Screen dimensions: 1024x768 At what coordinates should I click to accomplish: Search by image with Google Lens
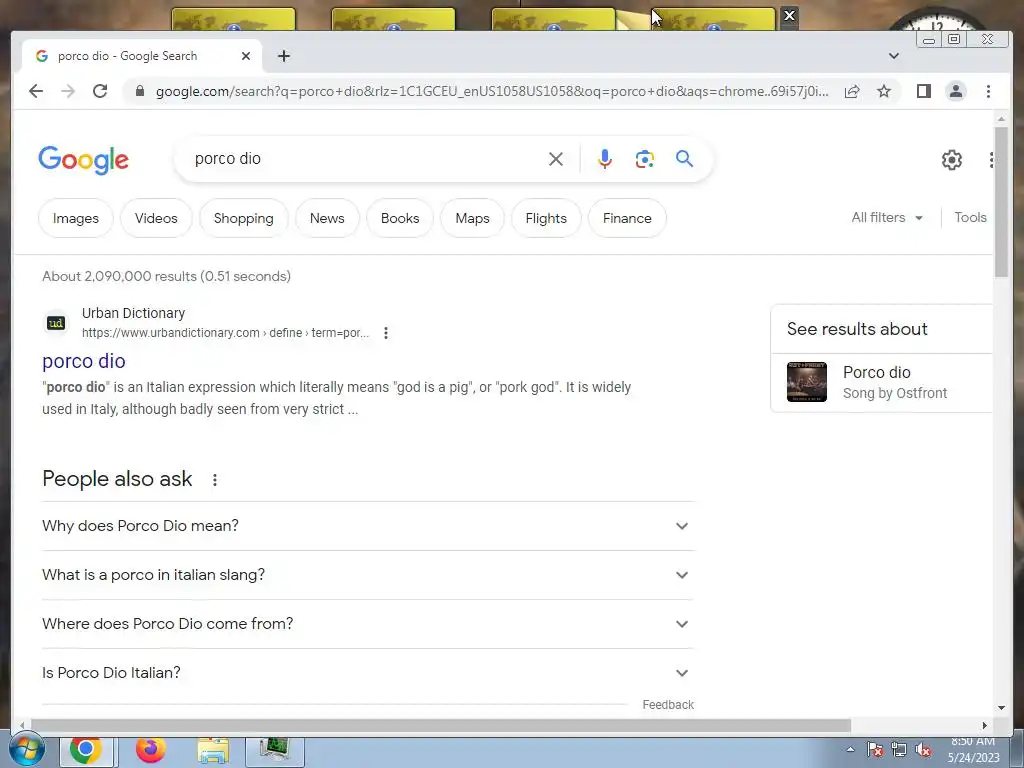645,159
